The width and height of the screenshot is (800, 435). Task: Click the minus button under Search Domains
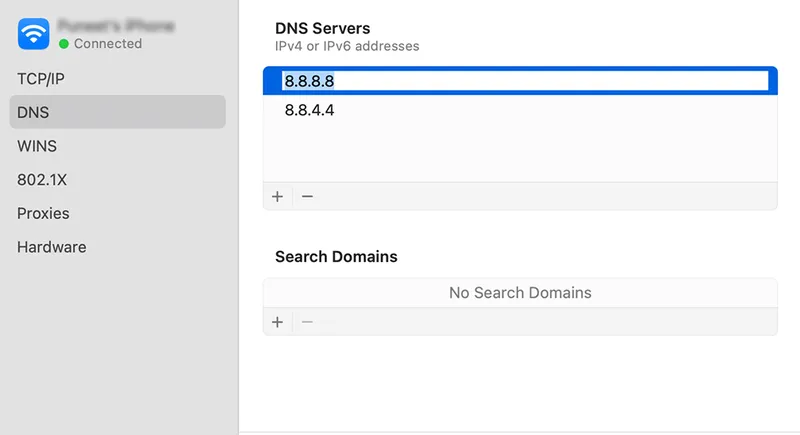[x=307, y=322]
